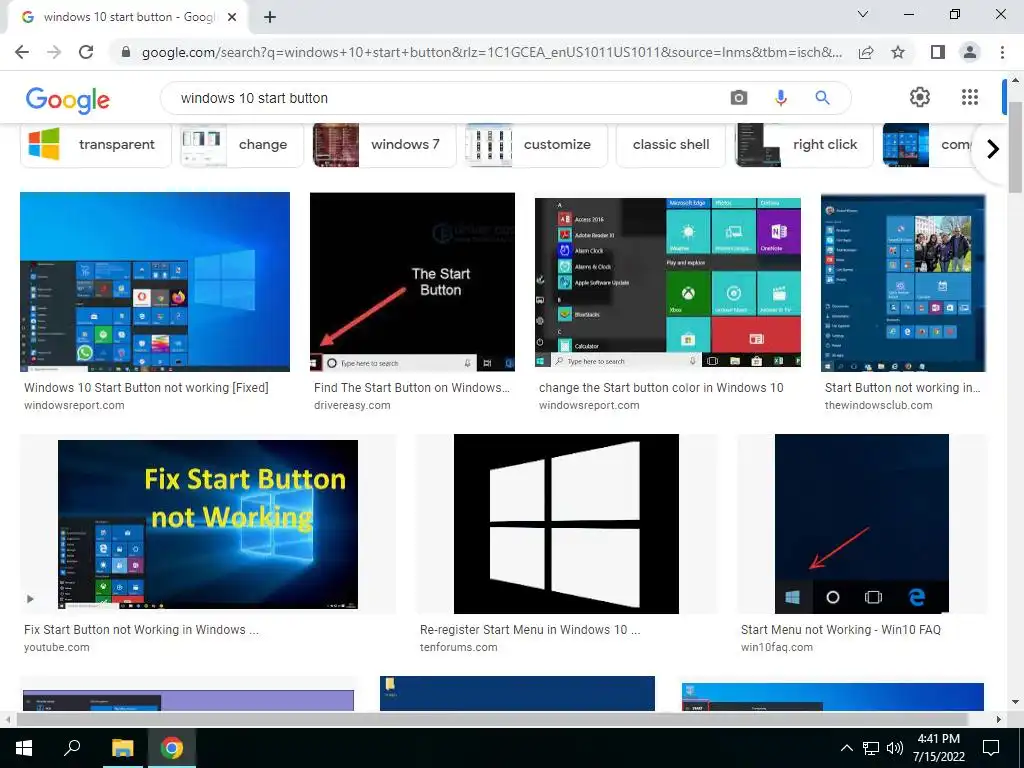Select the 'classic shell' filter chip
This screenshot has height=768, width=1024.
point(671,144)
